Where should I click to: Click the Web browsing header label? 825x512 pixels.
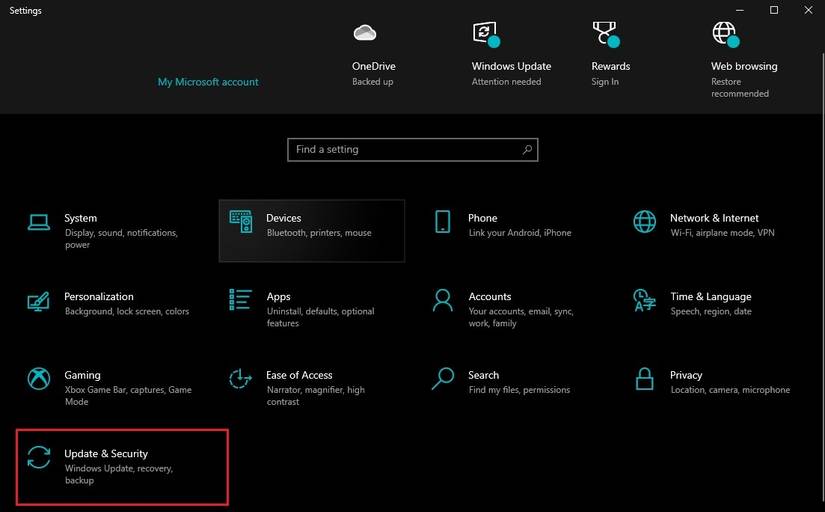744,66
